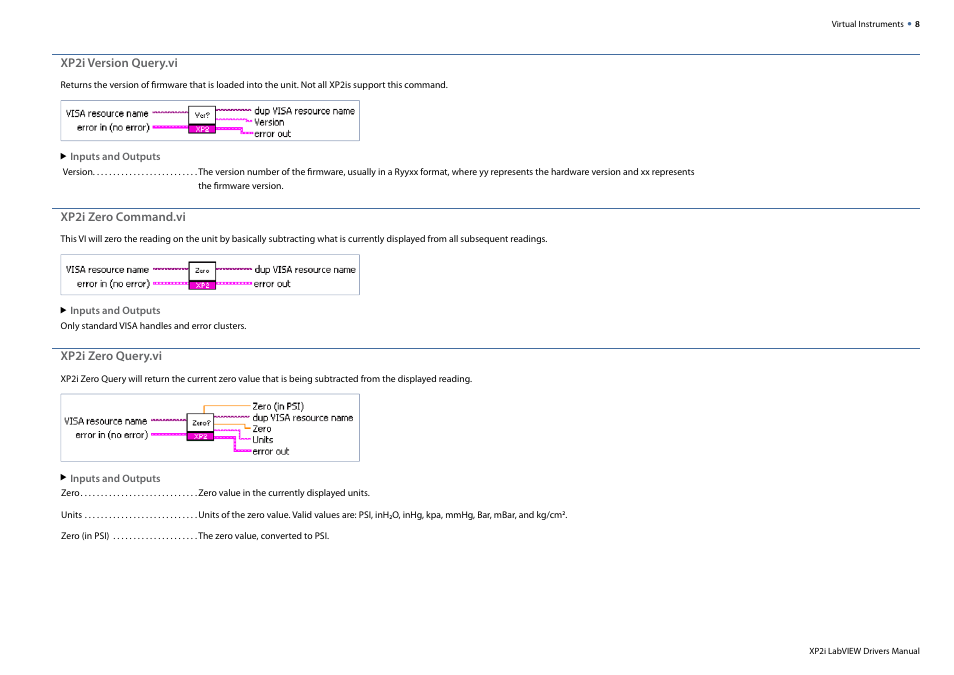The height and width of the screenshot is (675, 954).
Task: Click 'Only standard VISA handles and error clusters.'
Action: tap(153, 326)
